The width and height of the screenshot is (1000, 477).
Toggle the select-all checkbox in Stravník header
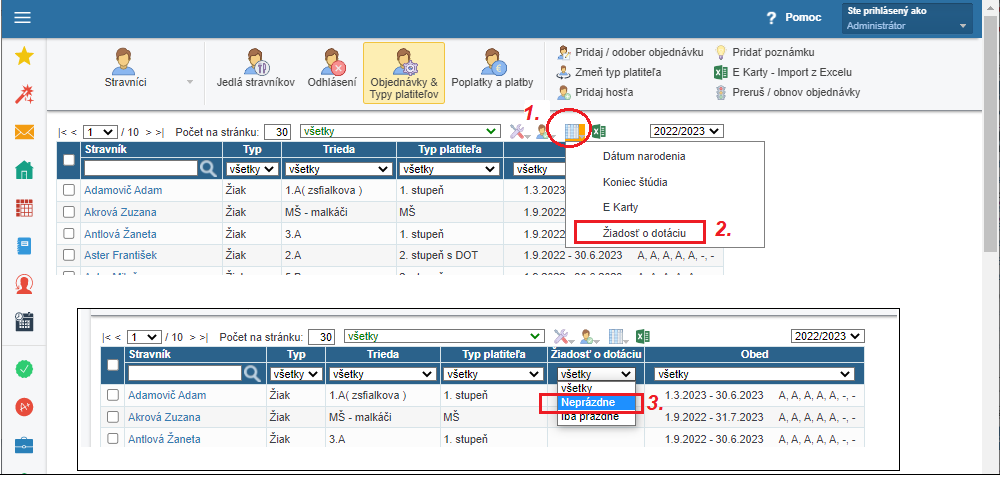[69, 159]
